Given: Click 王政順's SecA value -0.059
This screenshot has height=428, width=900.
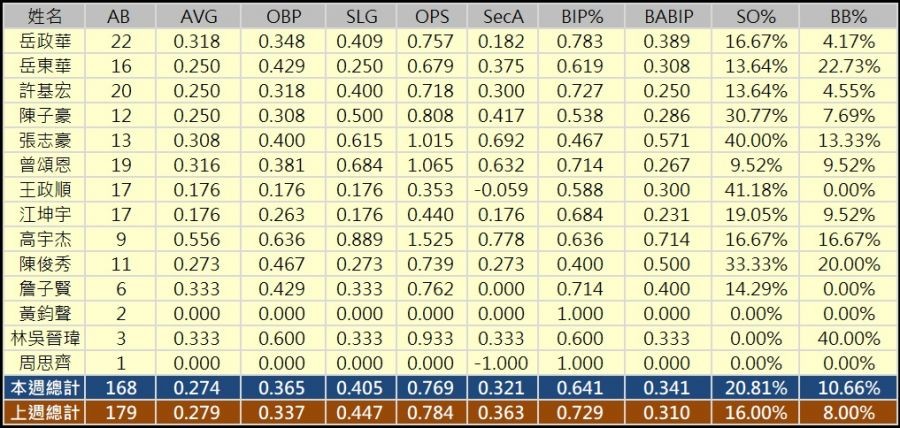Looking at the screenshot, I should [x=506, y=189].
